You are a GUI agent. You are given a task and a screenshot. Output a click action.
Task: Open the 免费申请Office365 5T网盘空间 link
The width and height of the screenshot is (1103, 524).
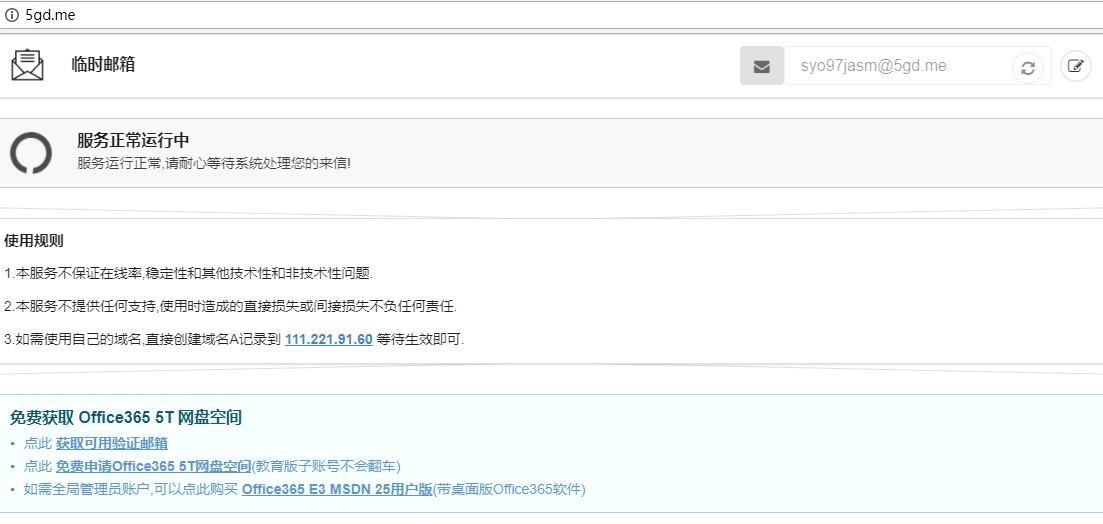pyautogui.click(x=153, y=466)
